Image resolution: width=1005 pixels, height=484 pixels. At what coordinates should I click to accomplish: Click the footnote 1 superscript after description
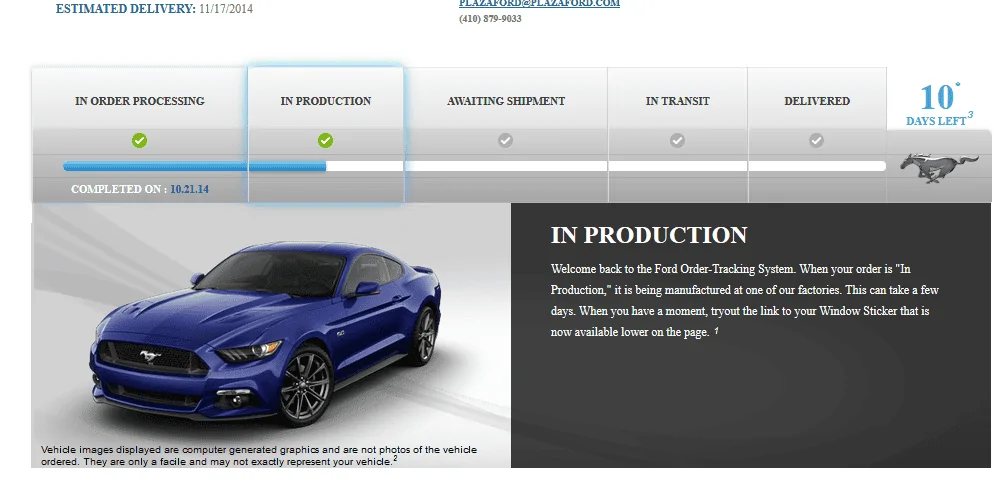pos(716,331)
